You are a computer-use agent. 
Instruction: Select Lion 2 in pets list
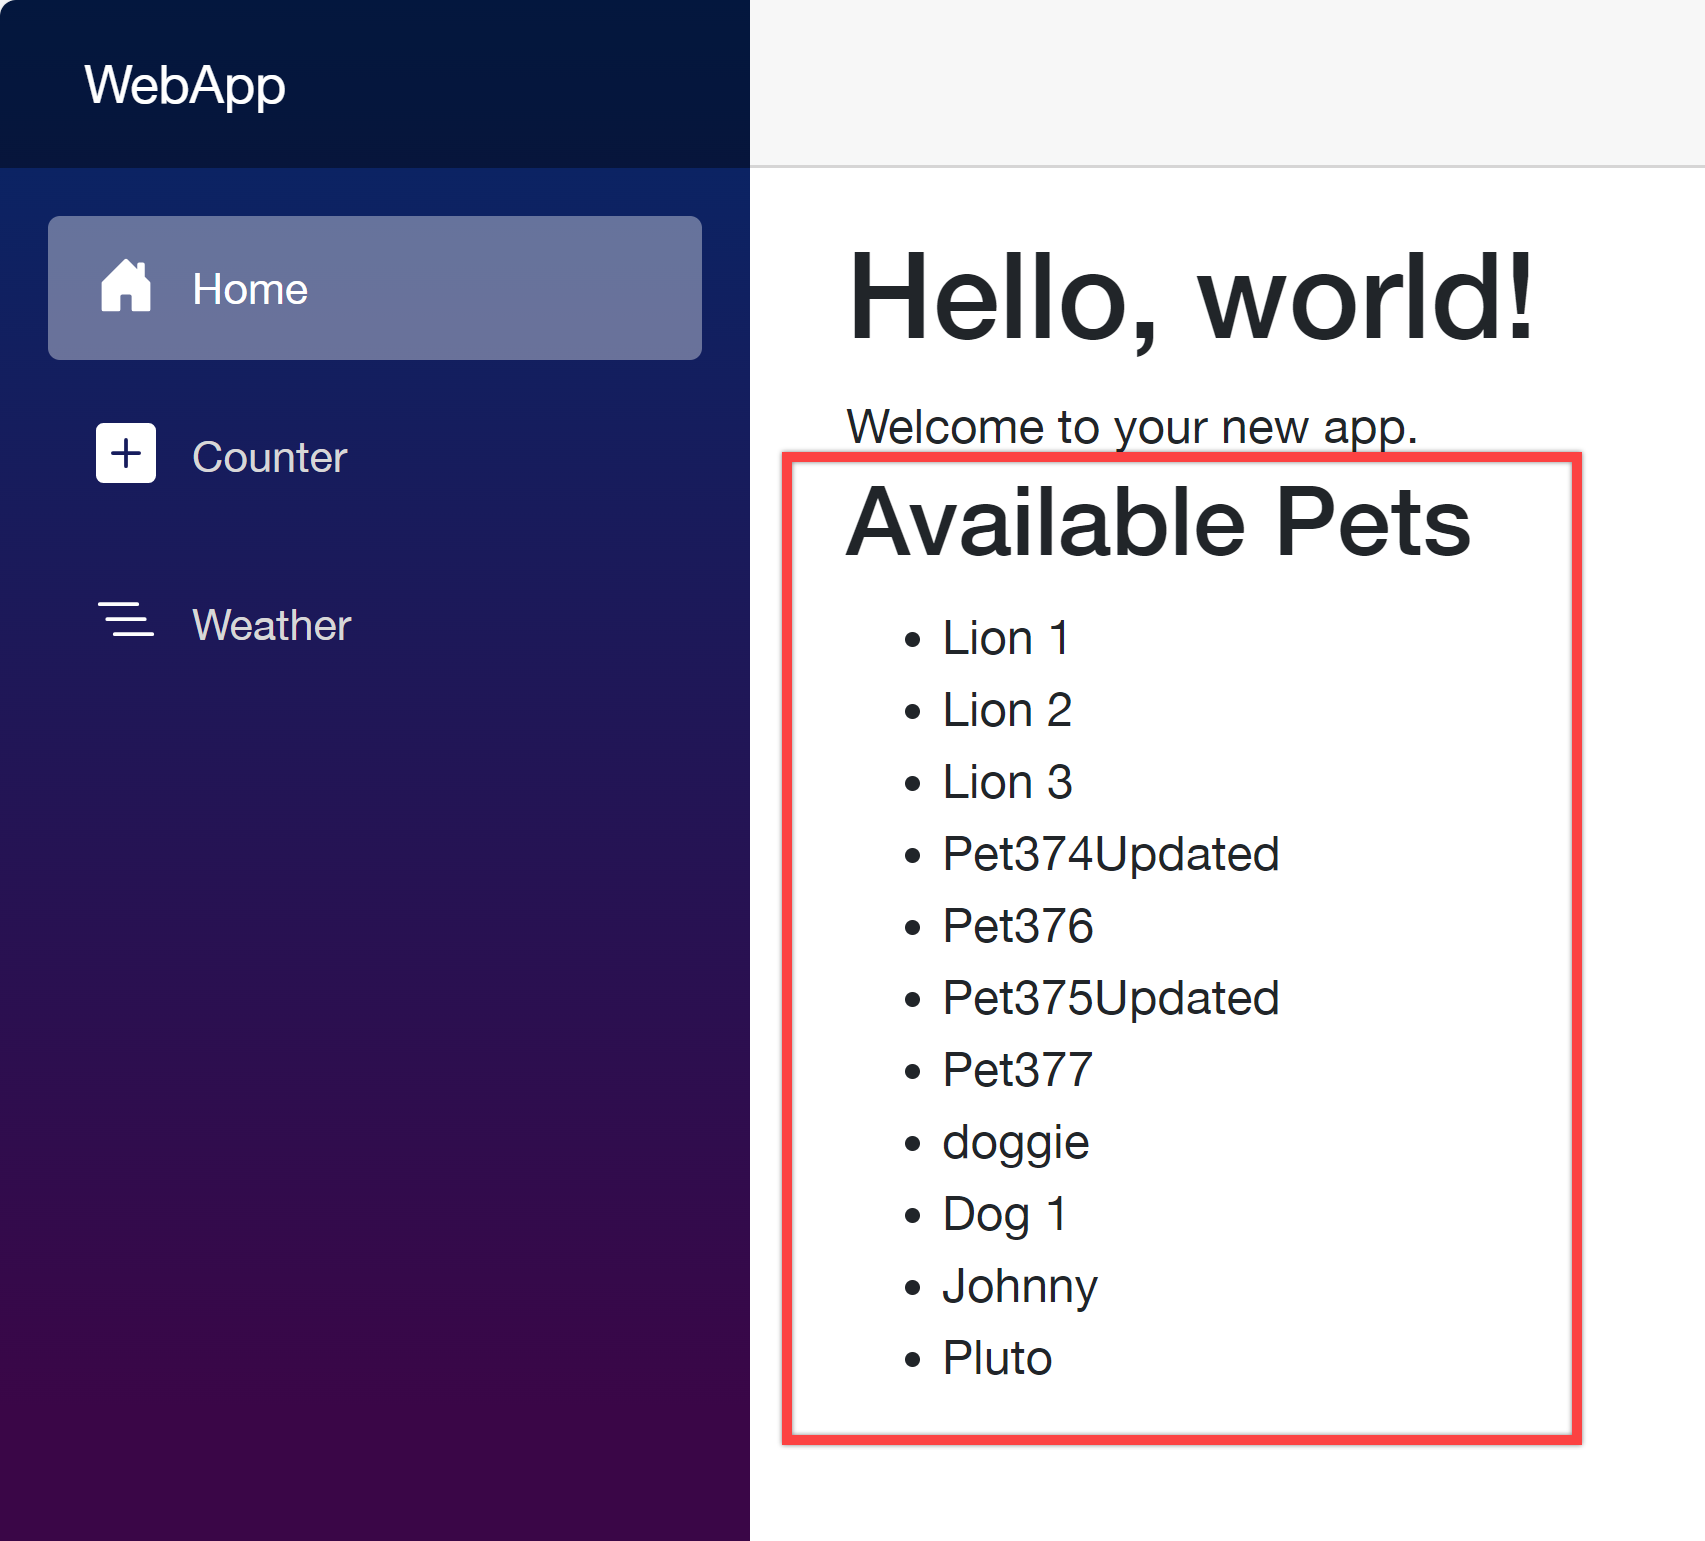[1007, 710]
